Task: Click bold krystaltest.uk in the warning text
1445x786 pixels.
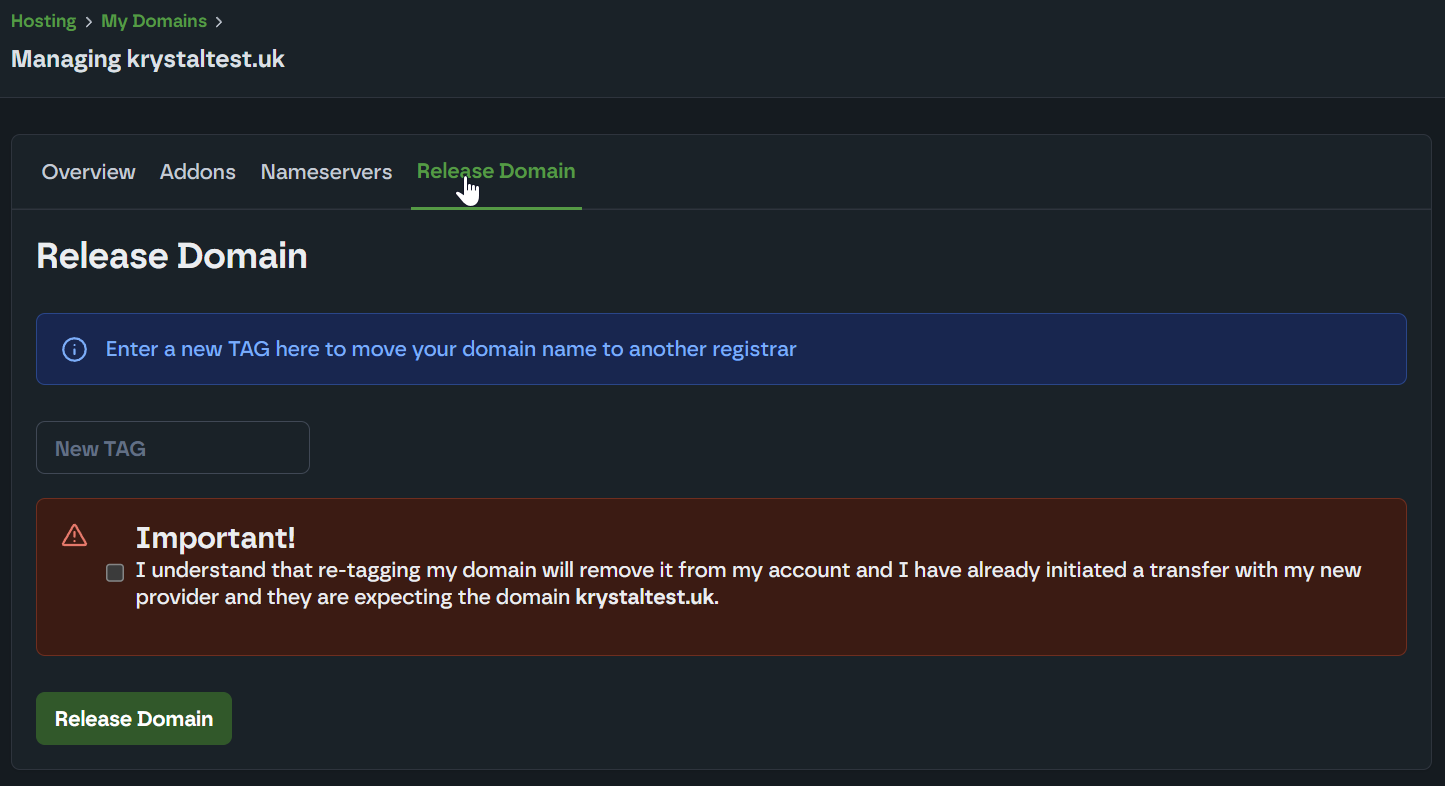Action: tap(645, 598)
